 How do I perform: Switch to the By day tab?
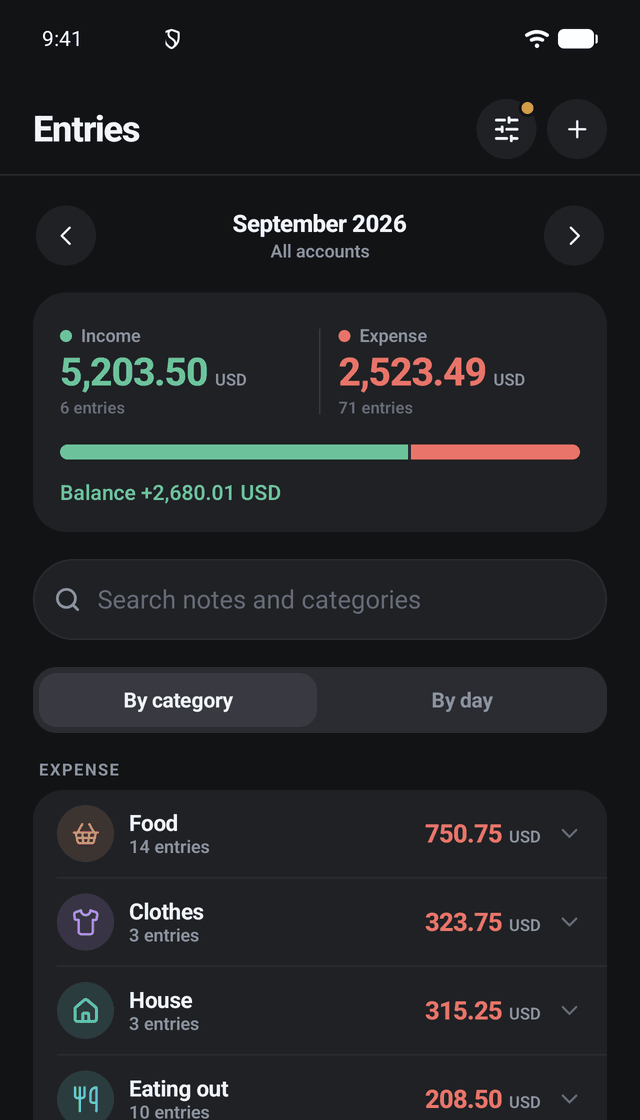462,700
